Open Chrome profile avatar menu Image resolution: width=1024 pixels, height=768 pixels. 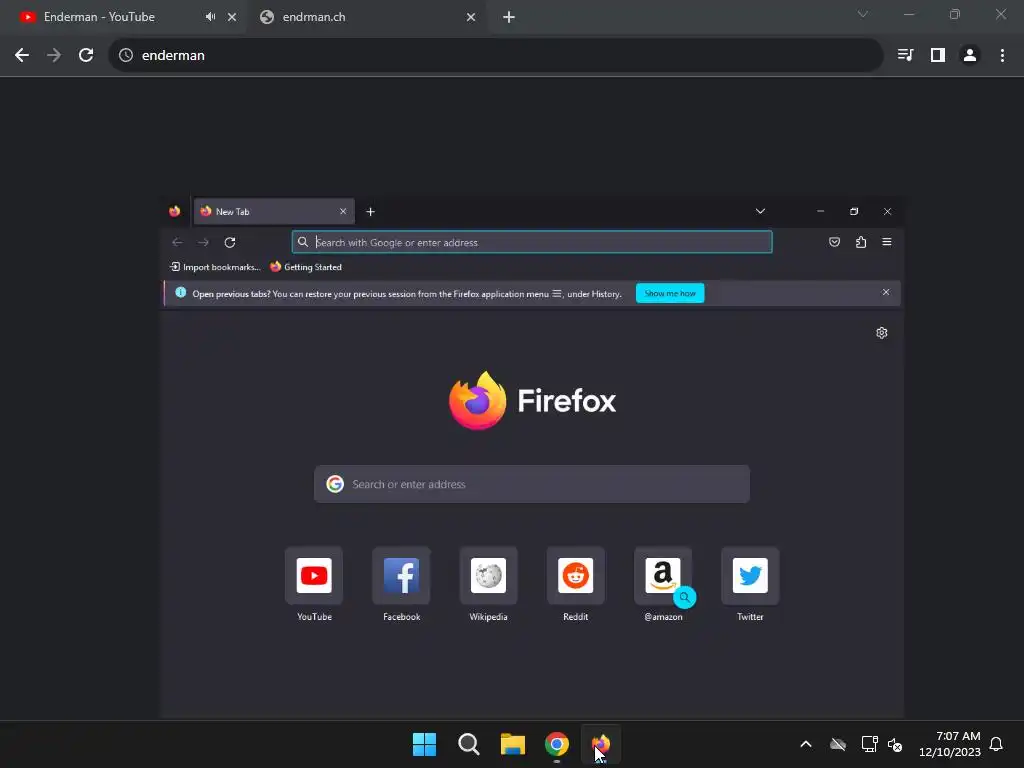tap(970, 56)
